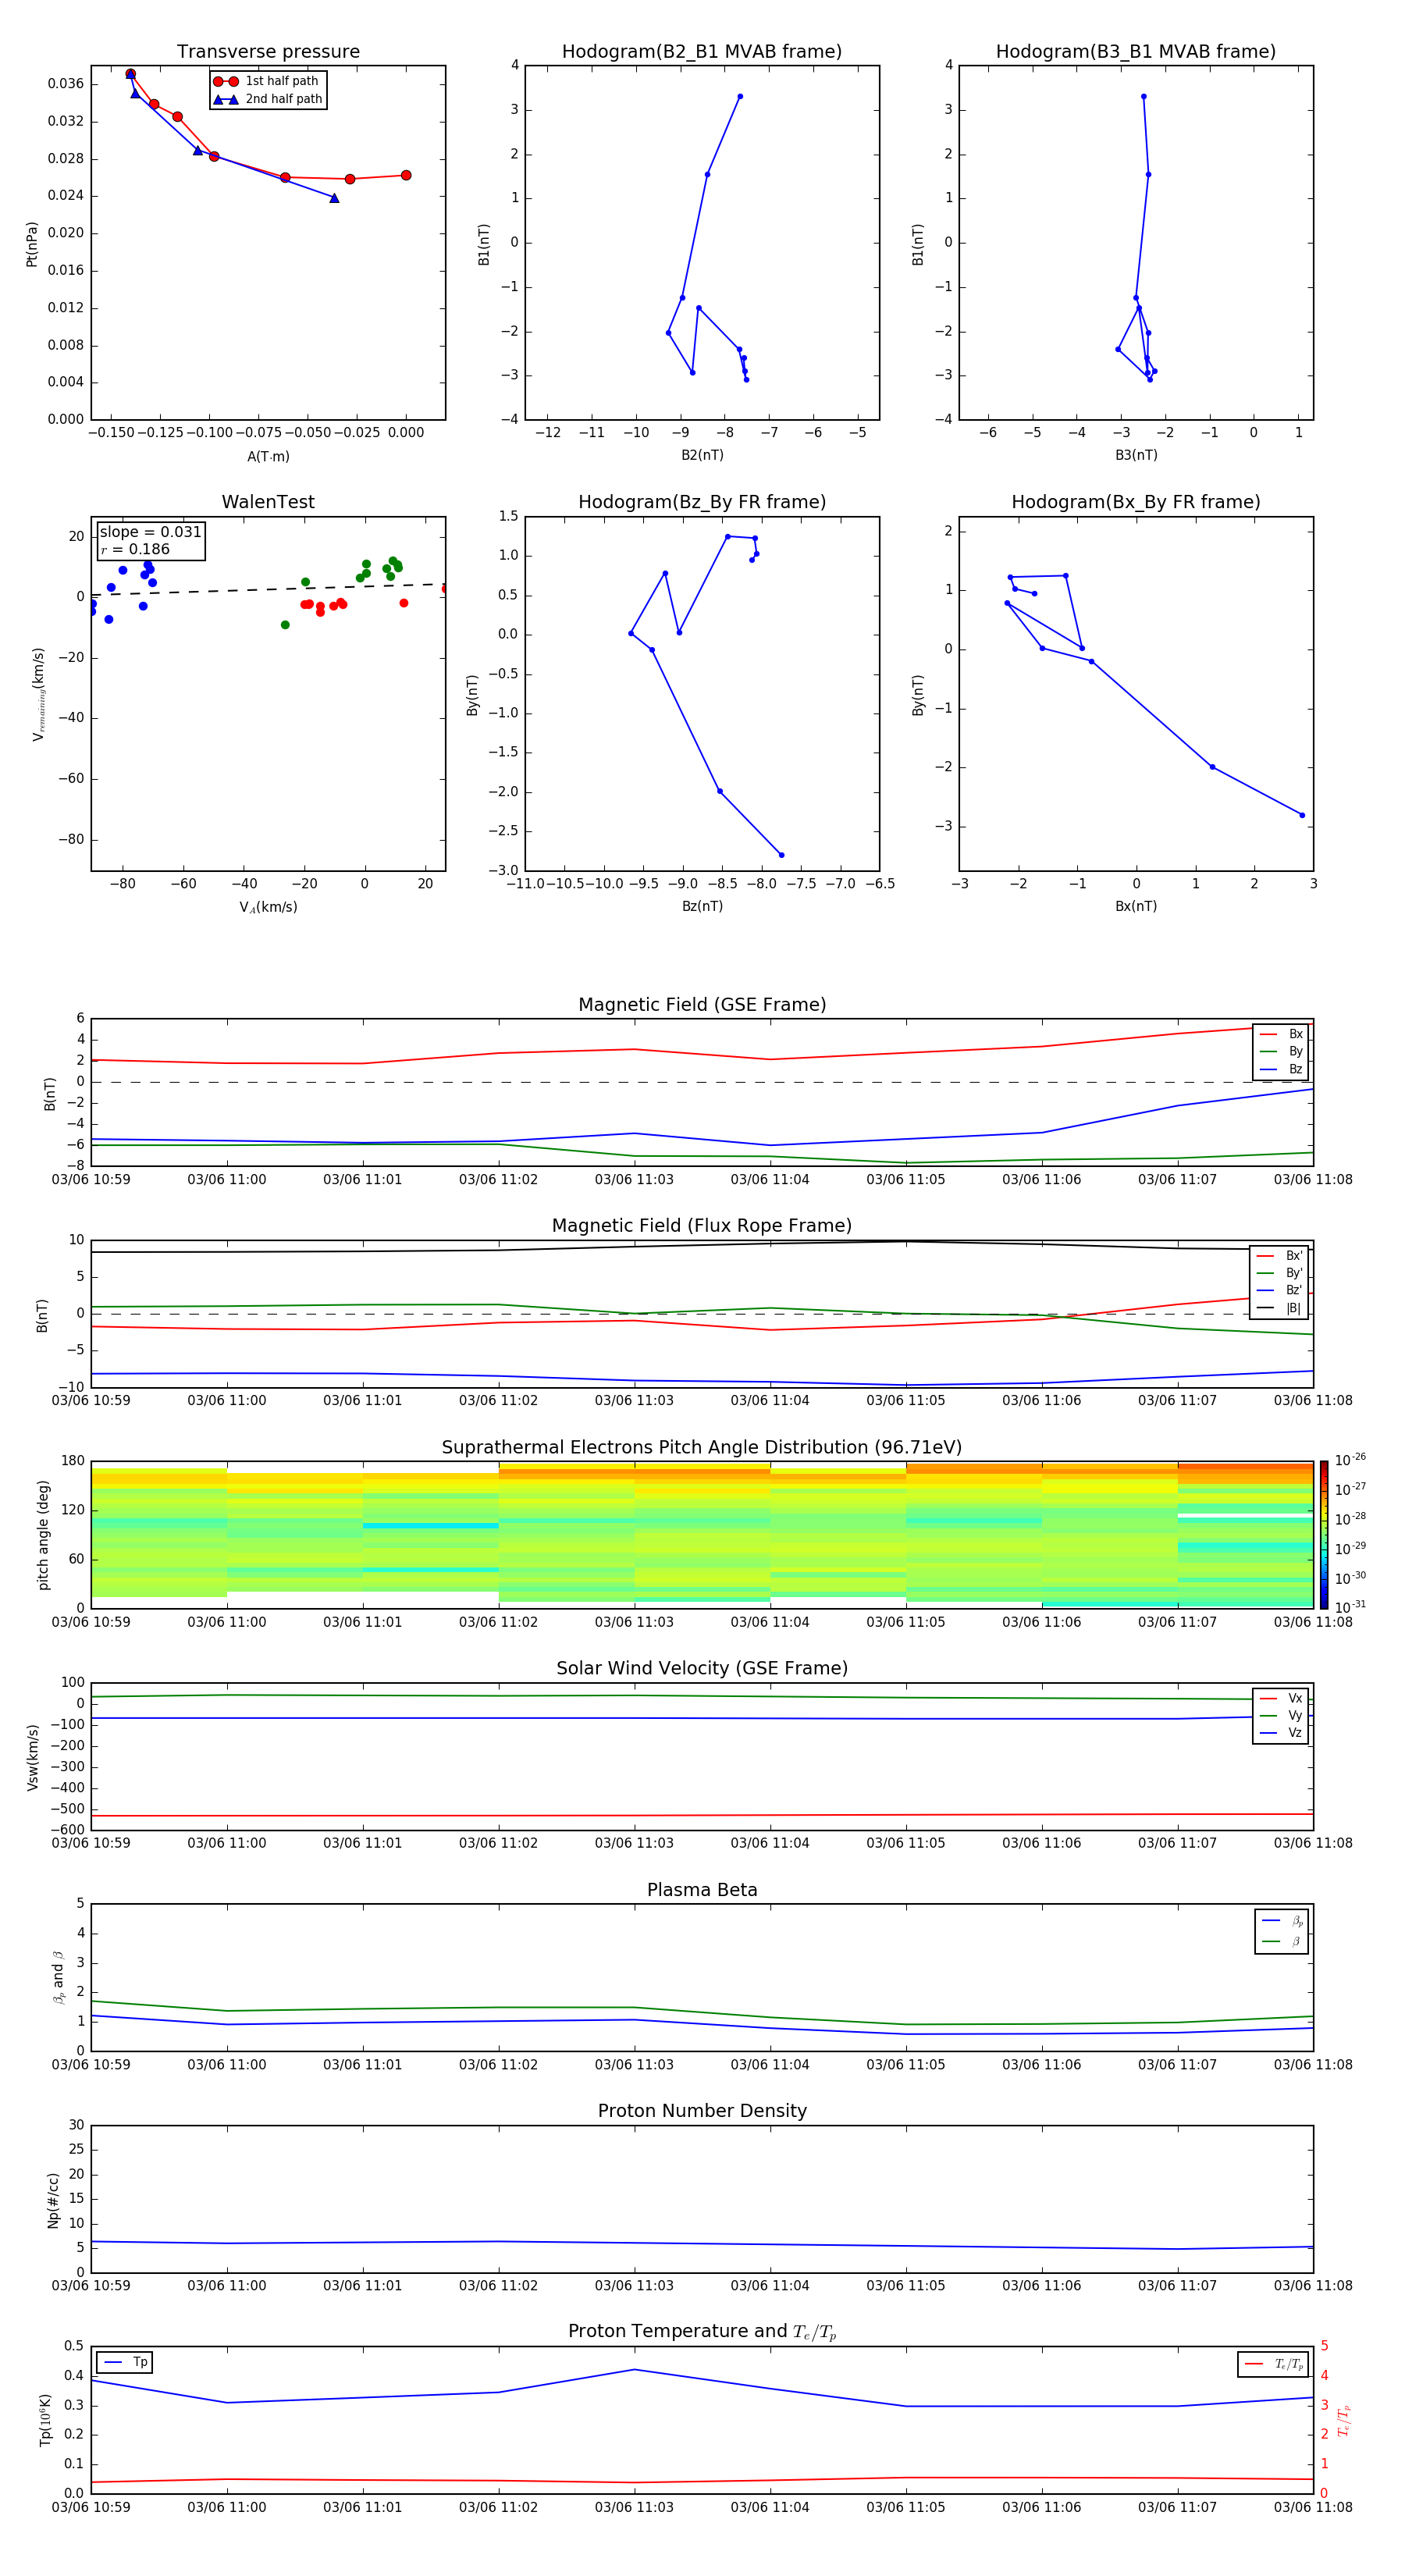Click the Suprathermal Electrons Pitch Angle Distribution title
Screen dimensions: 1405x2576
click(x=702, y=1447)
